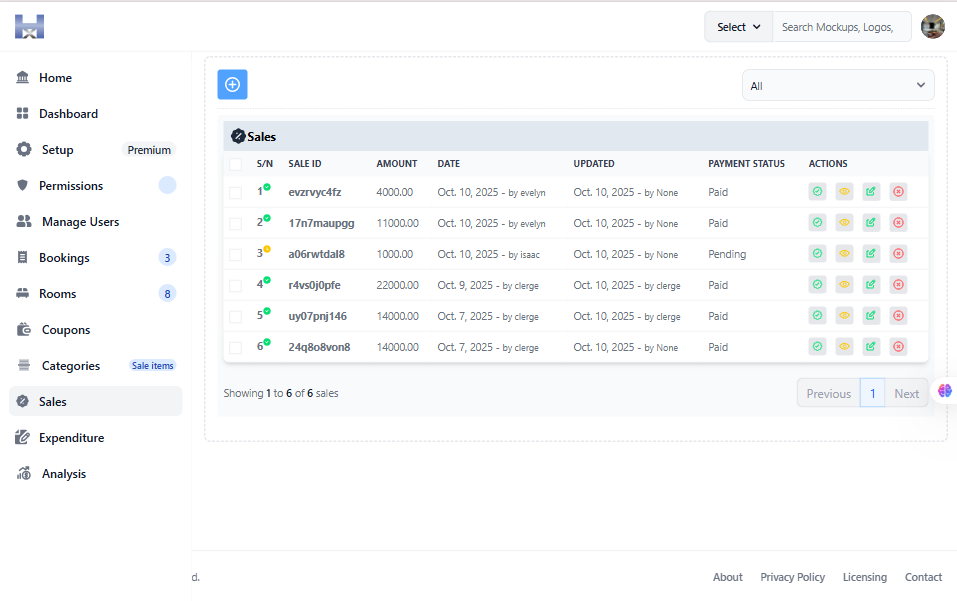Open the eye view icon for sale a06rwtdal8
Viewport: 957px width, 601px height.
click(x=844, y=253)
